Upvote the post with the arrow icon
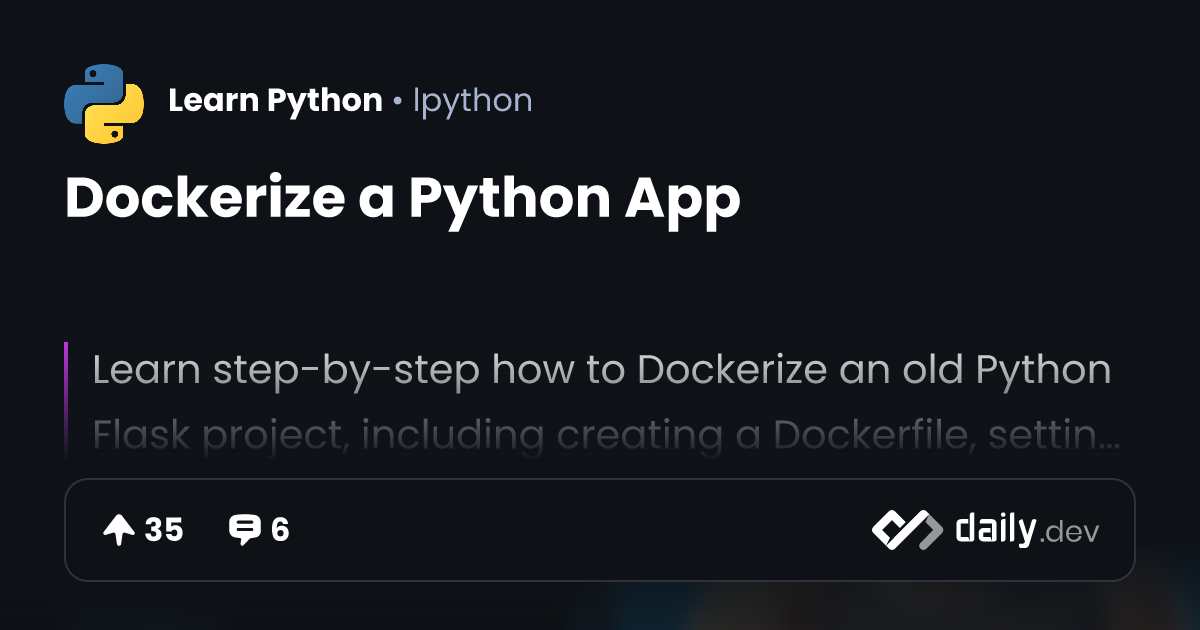1200x630 pixels. (118, 530)
